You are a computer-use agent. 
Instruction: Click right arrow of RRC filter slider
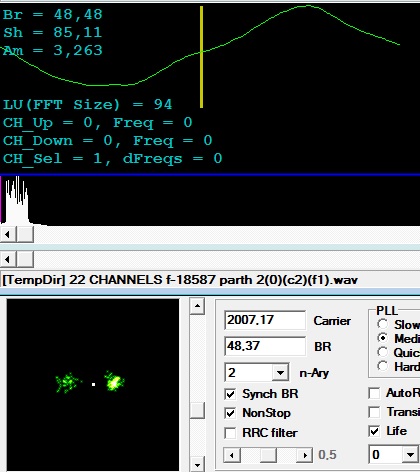pyautogui.click(x=304, y=455)
